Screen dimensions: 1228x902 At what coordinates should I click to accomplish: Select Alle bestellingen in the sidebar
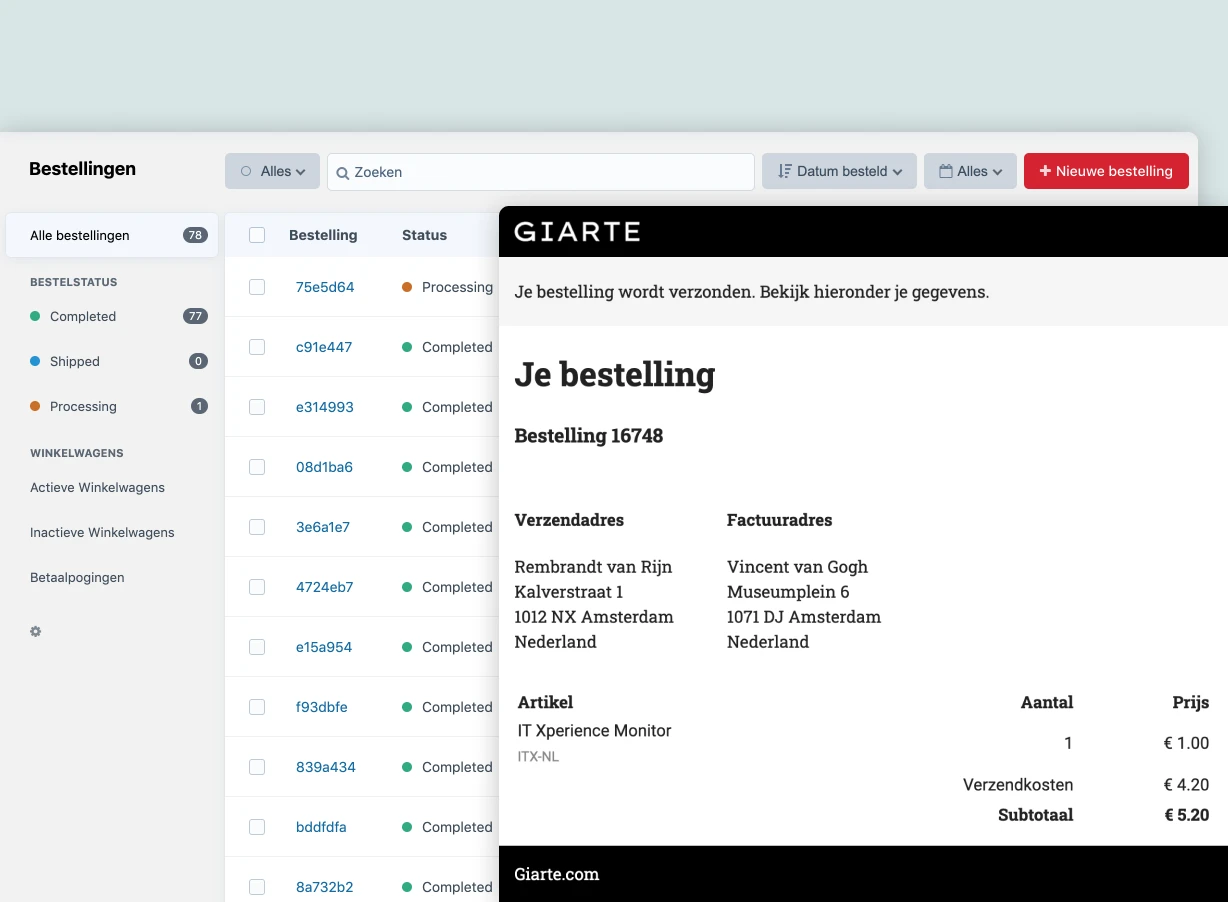[x=112, y=235]
